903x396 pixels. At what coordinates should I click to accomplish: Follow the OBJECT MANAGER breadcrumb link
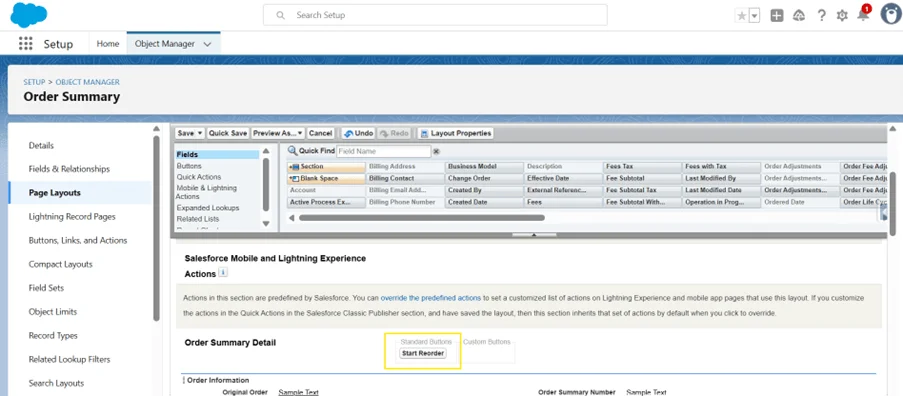(x=88, y=82)
